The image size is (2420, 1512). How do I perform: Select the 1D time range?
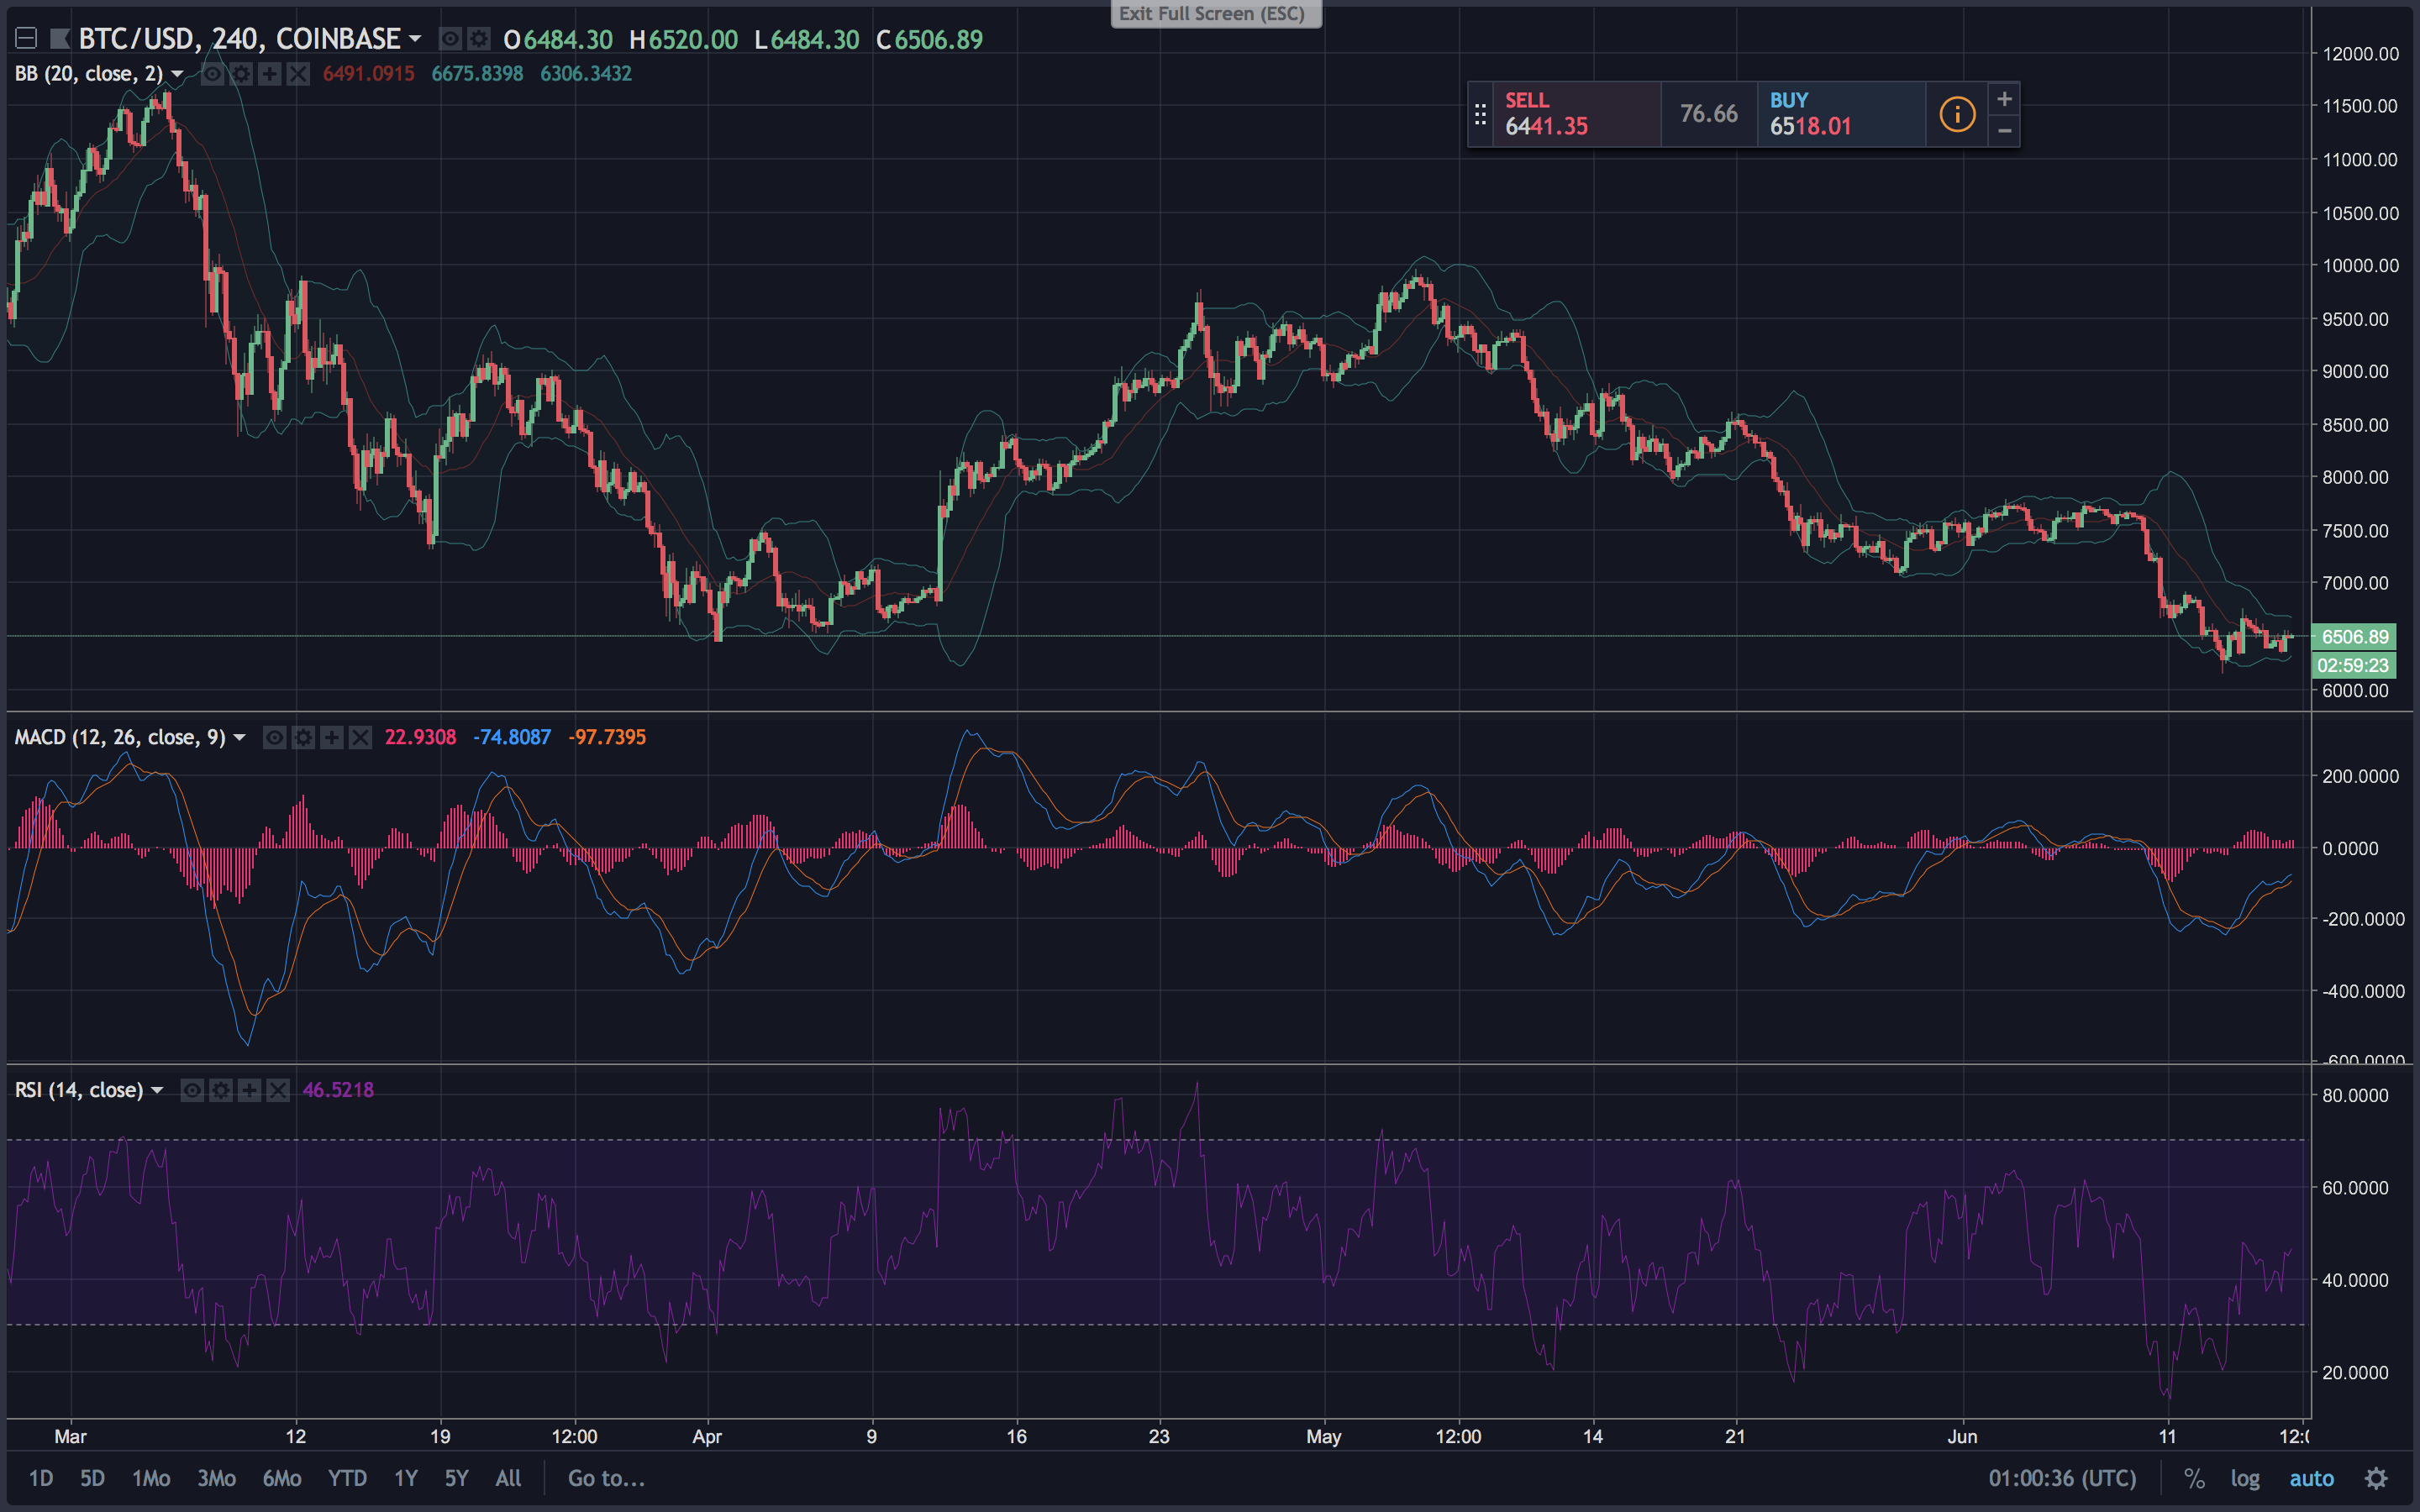tap(41, 1478)
